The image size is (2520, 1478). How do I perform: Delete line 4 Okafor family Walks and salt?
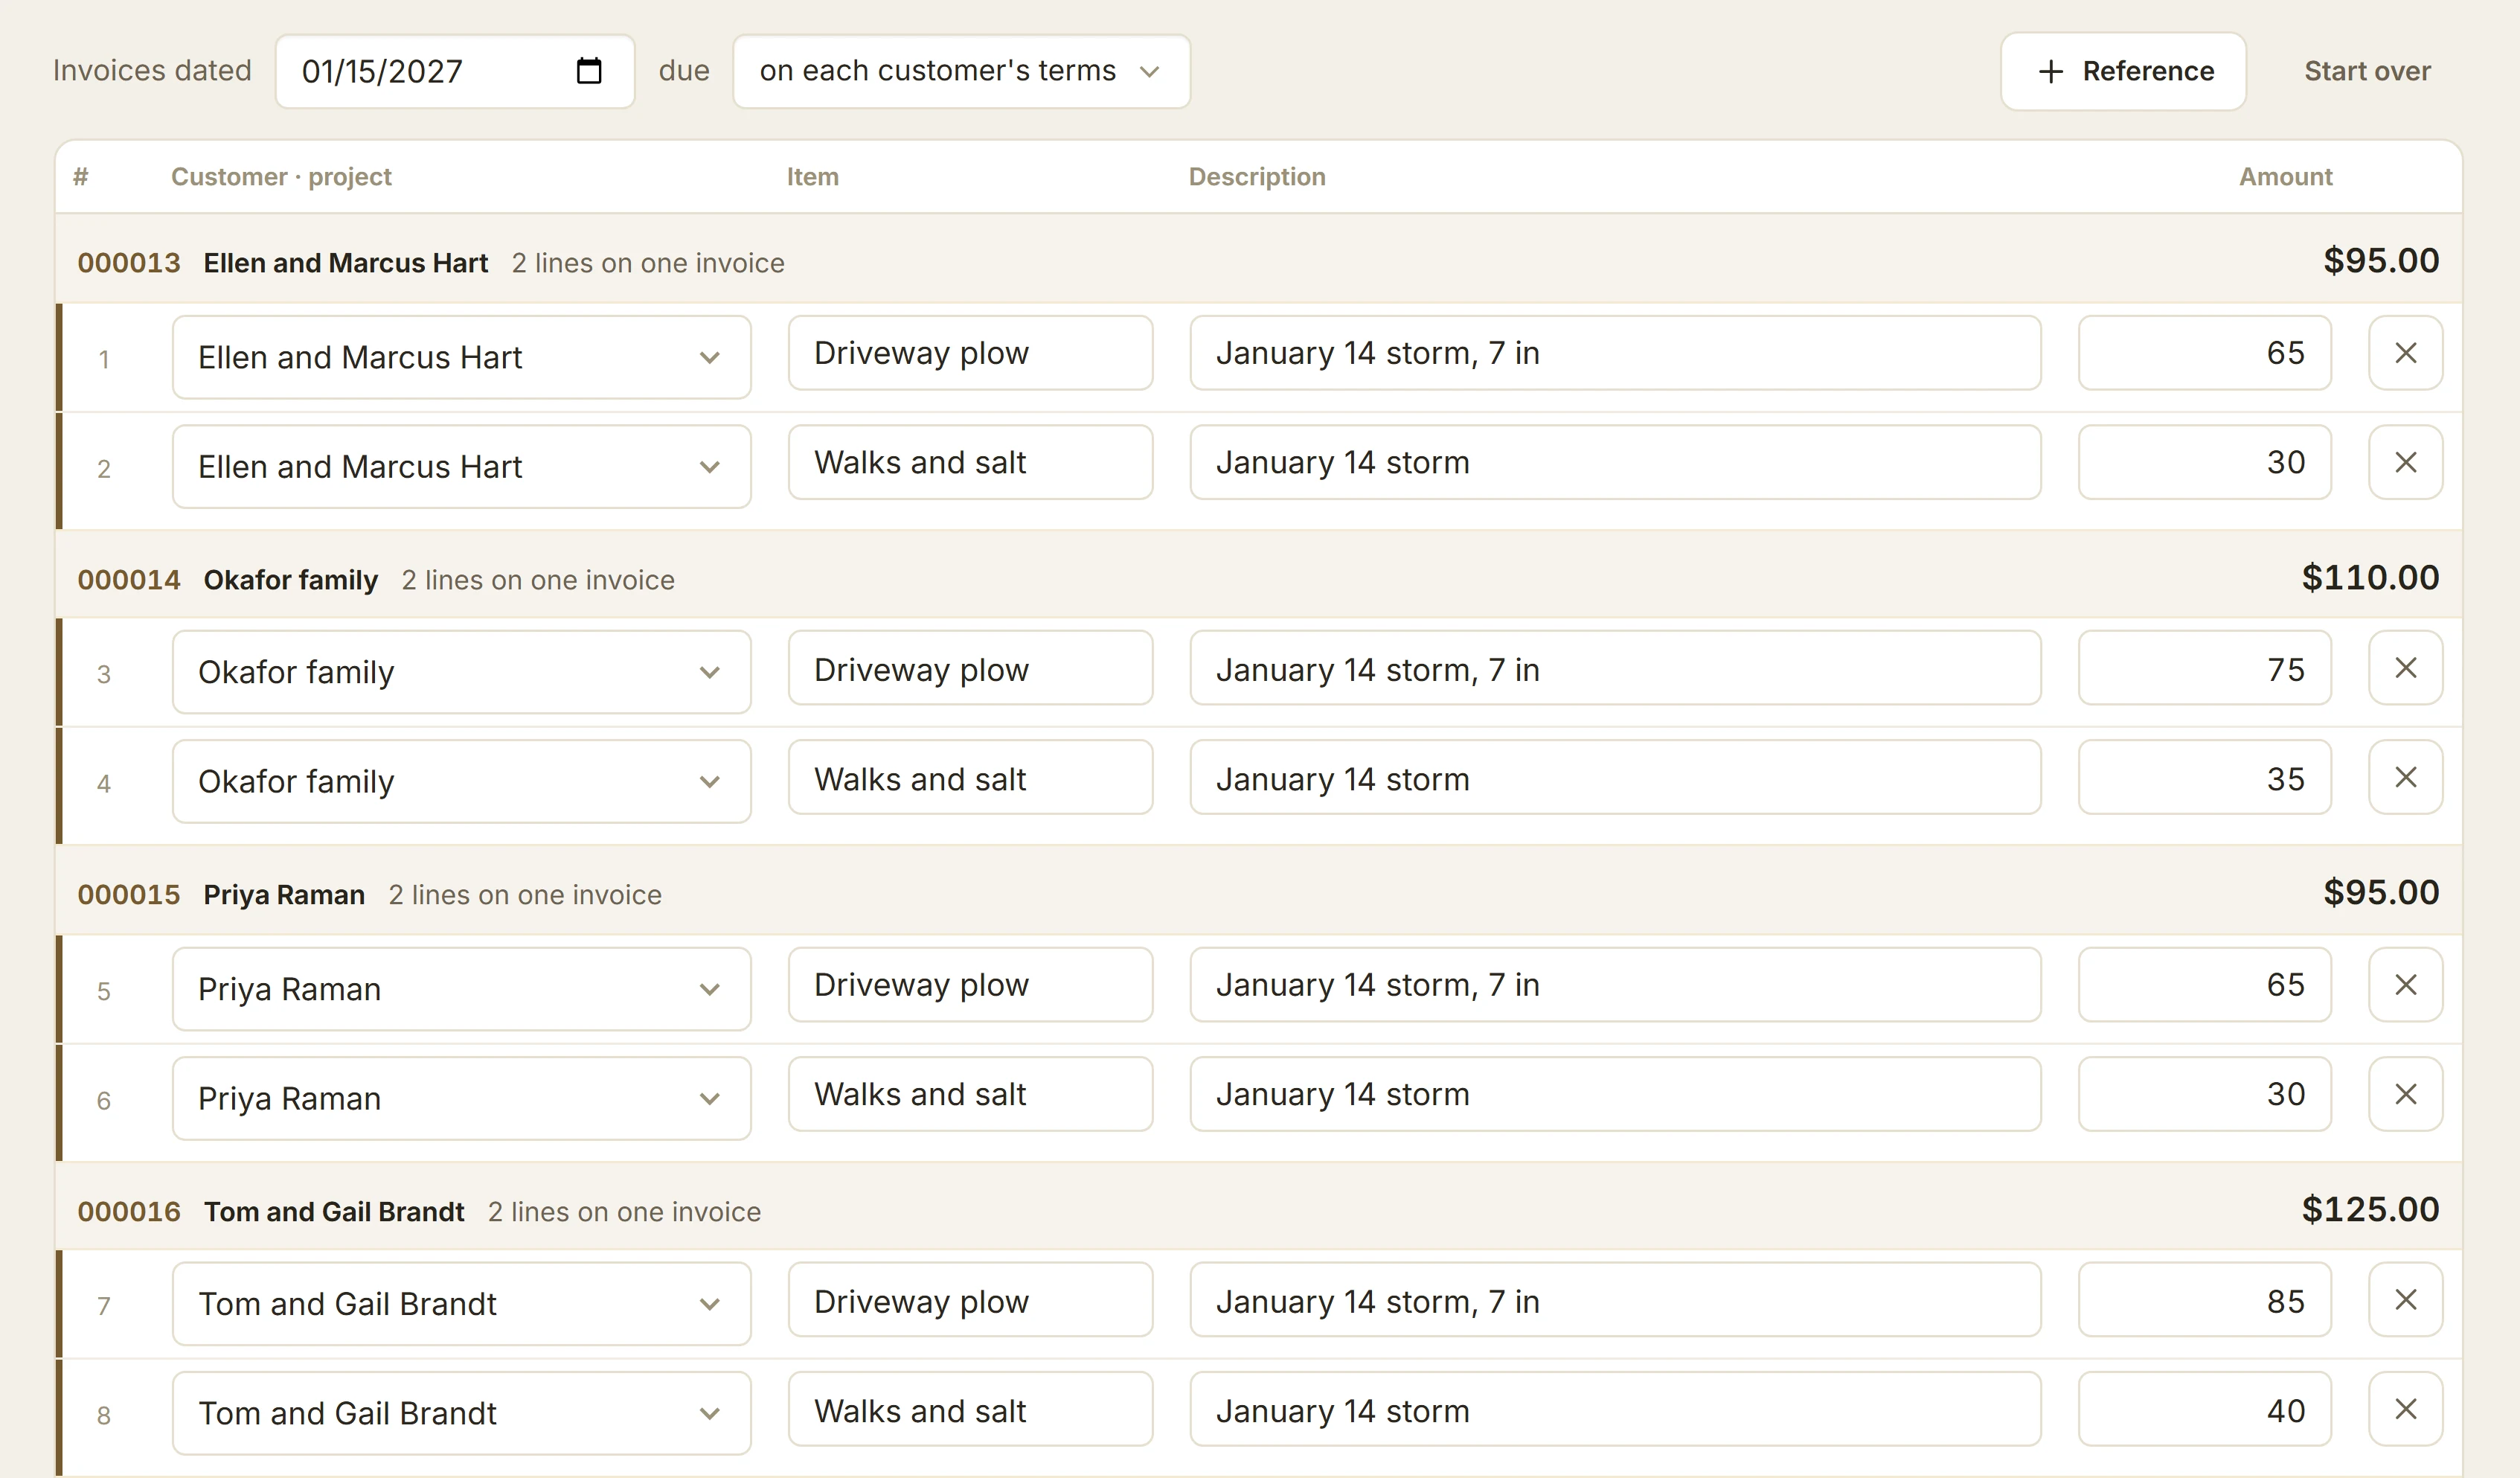click(x=2405, y=777)
